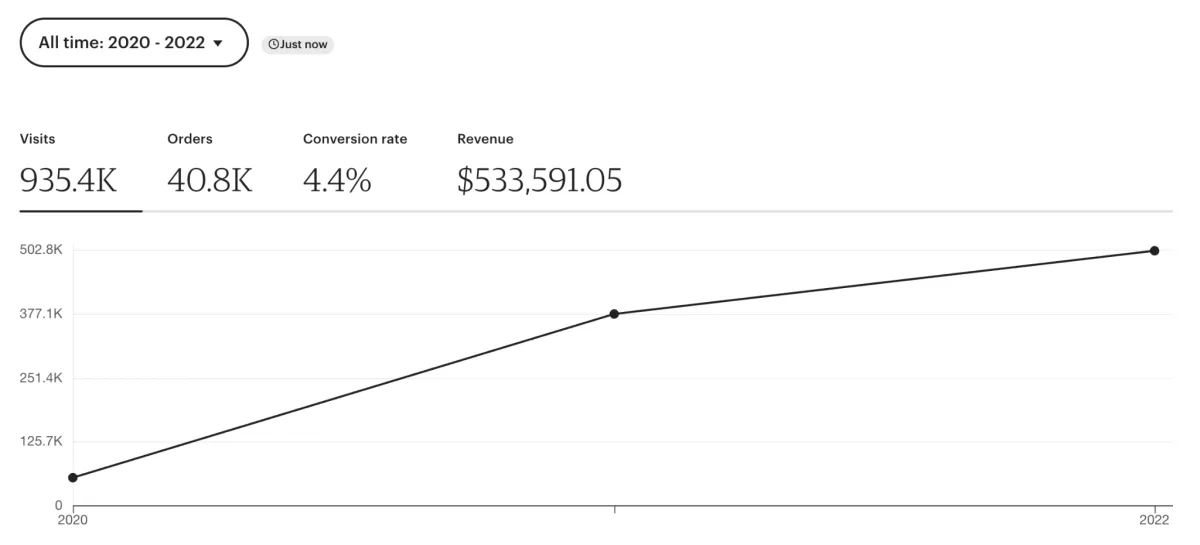Click the $533,591.05 revenue figure
The image size is (1200, 545).
539,181
